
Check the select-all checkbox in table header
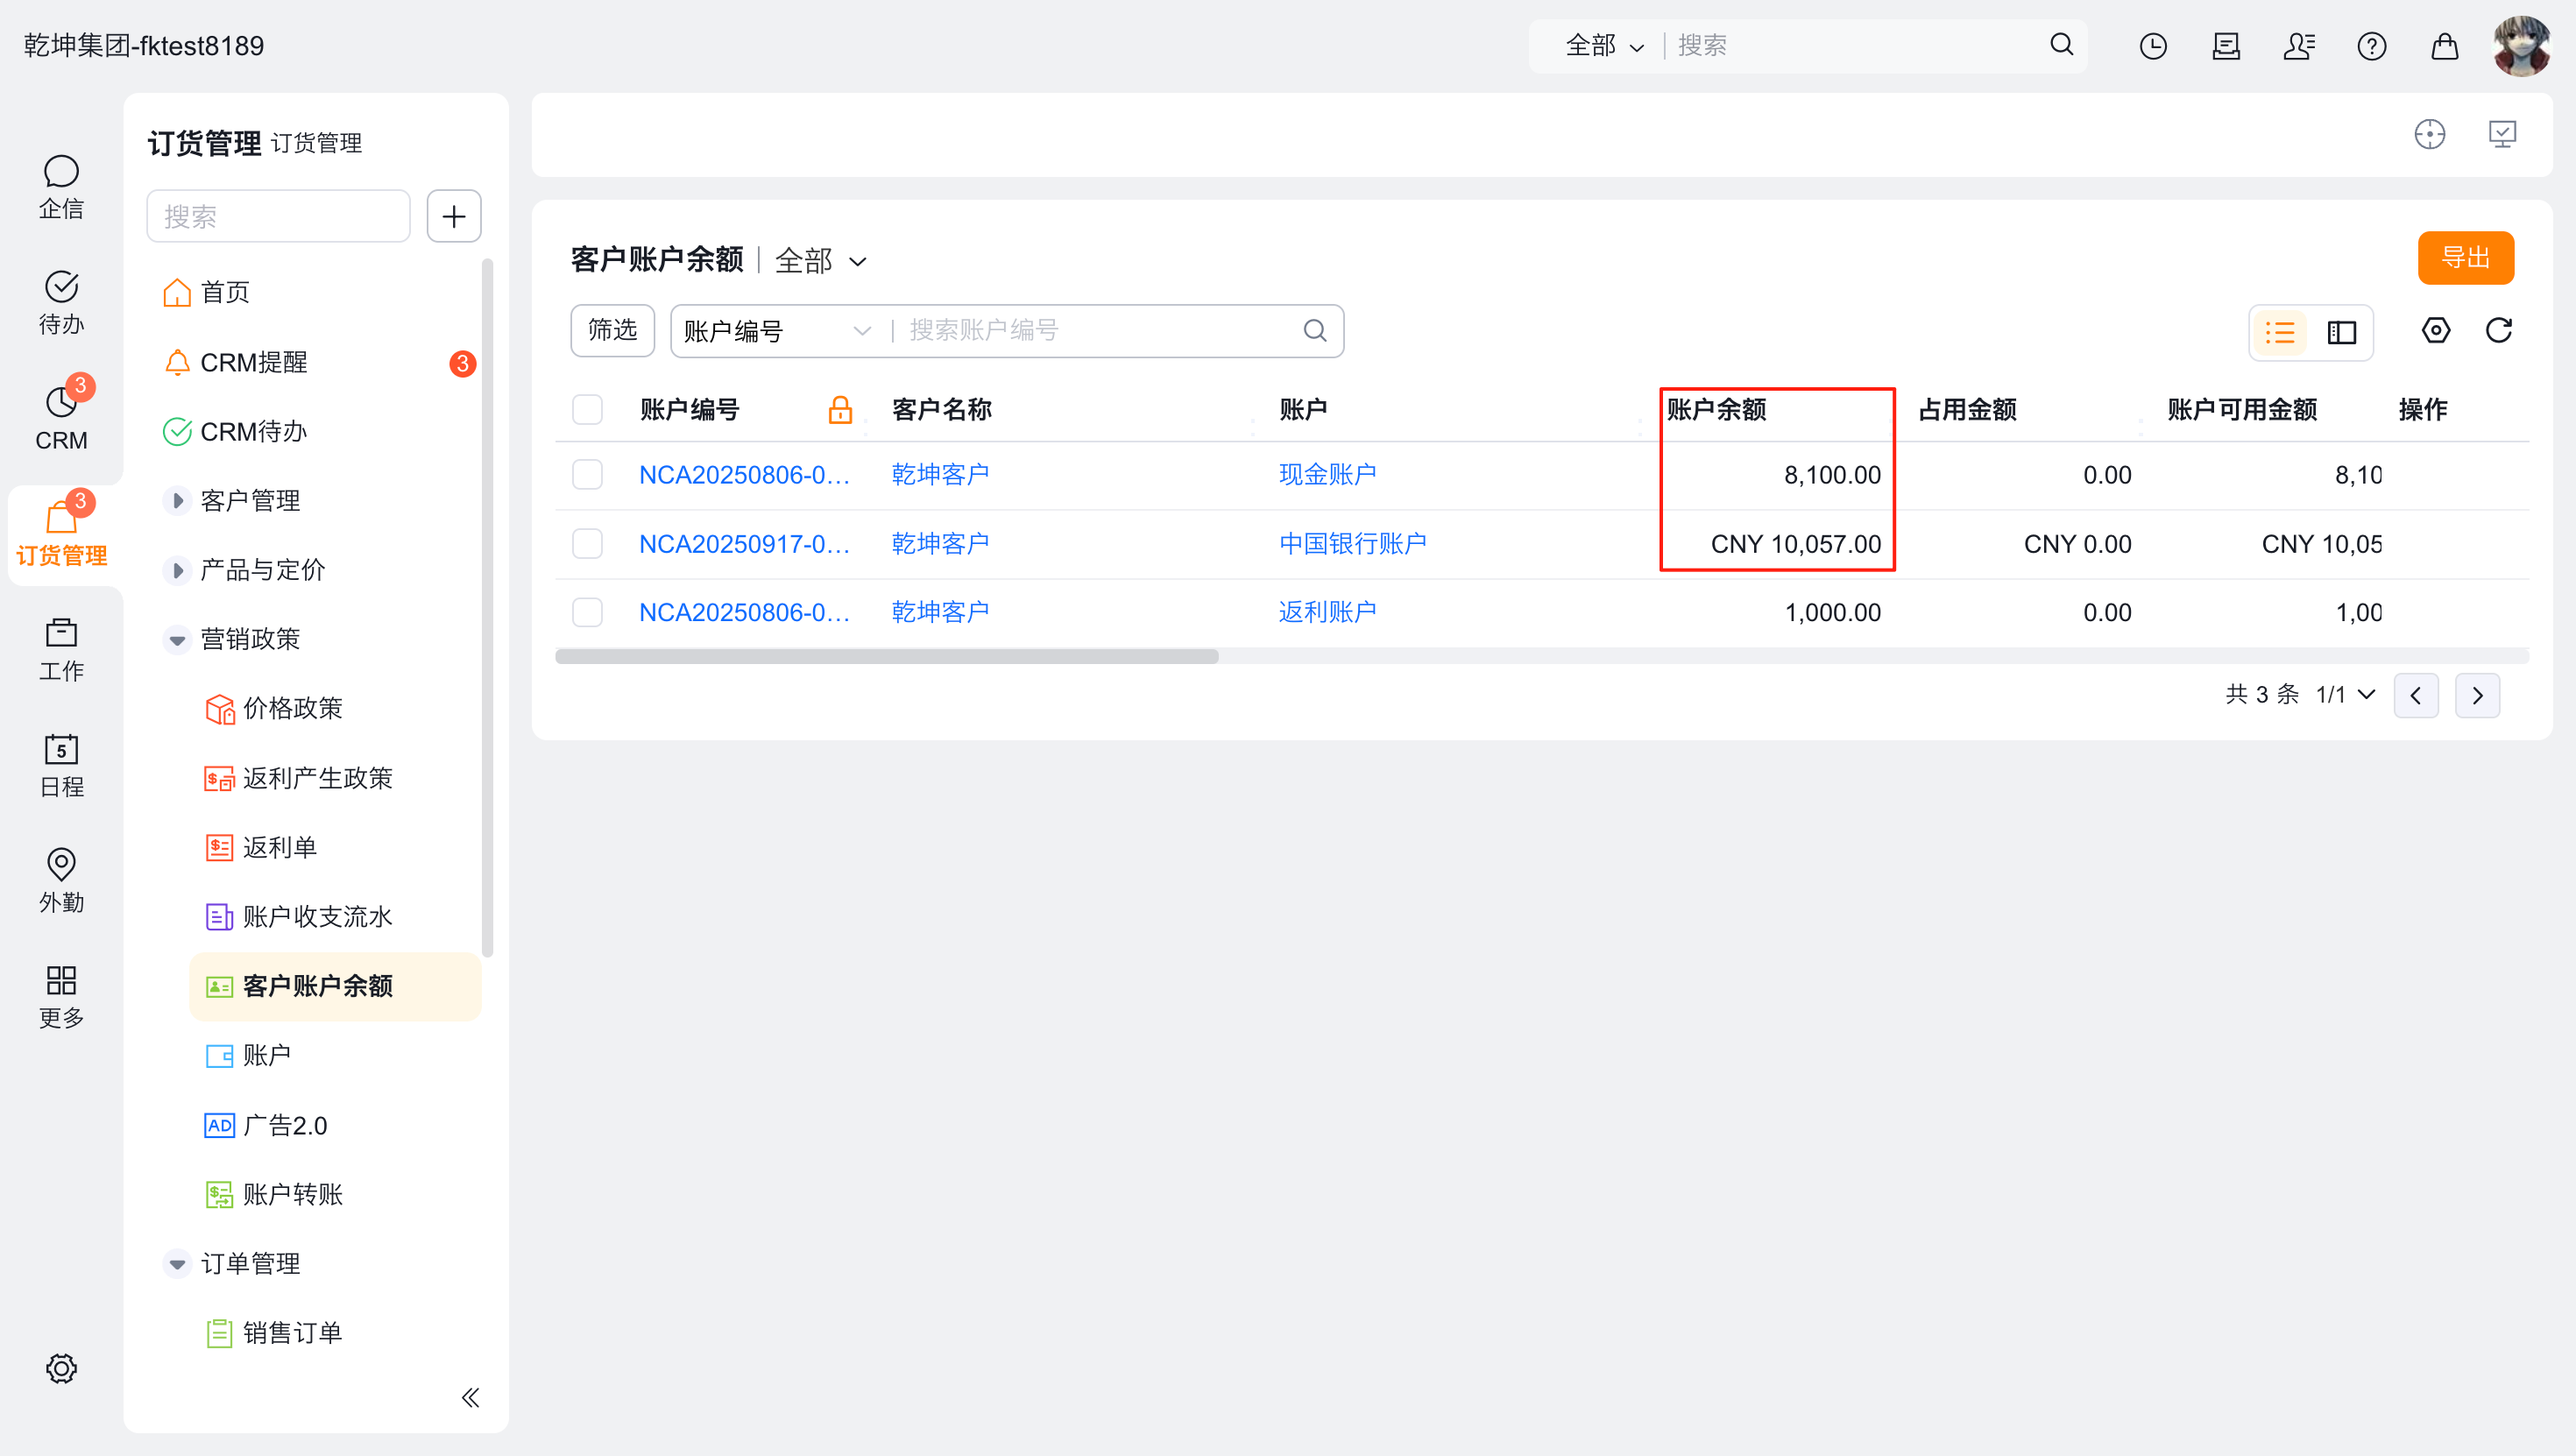coord(587,409)
